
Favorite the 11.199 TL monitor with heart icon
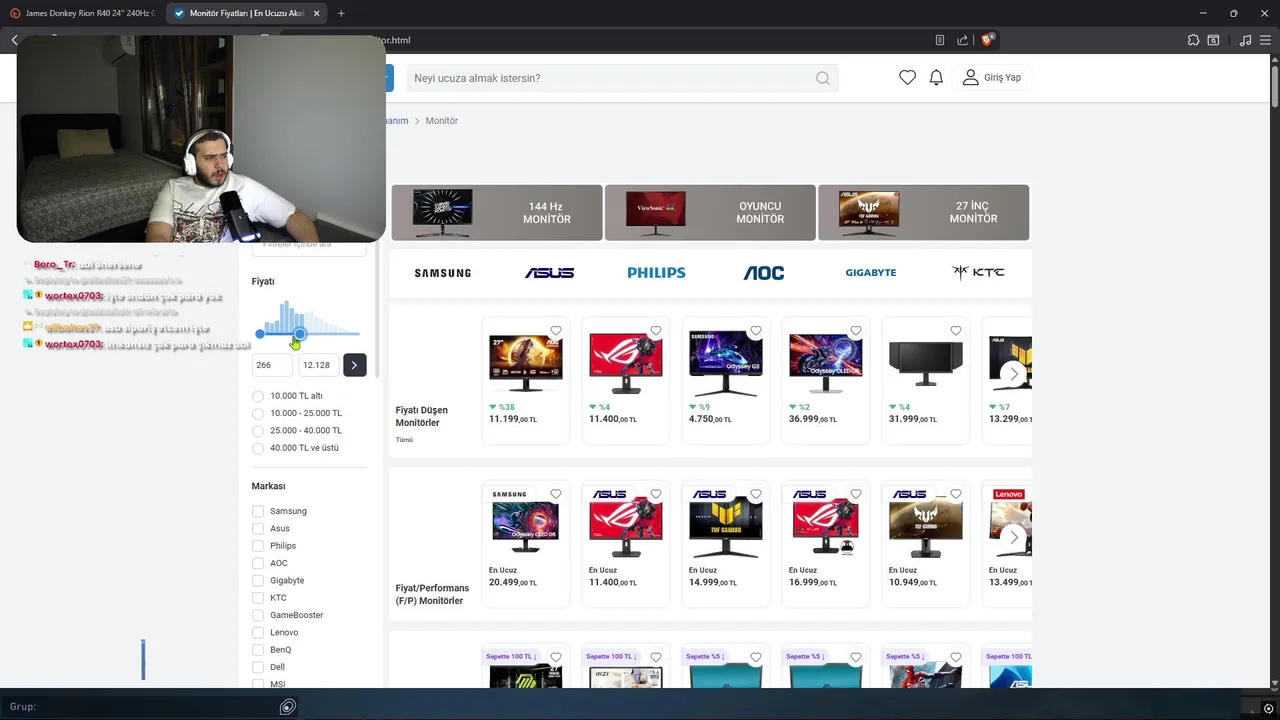point(556,331)
